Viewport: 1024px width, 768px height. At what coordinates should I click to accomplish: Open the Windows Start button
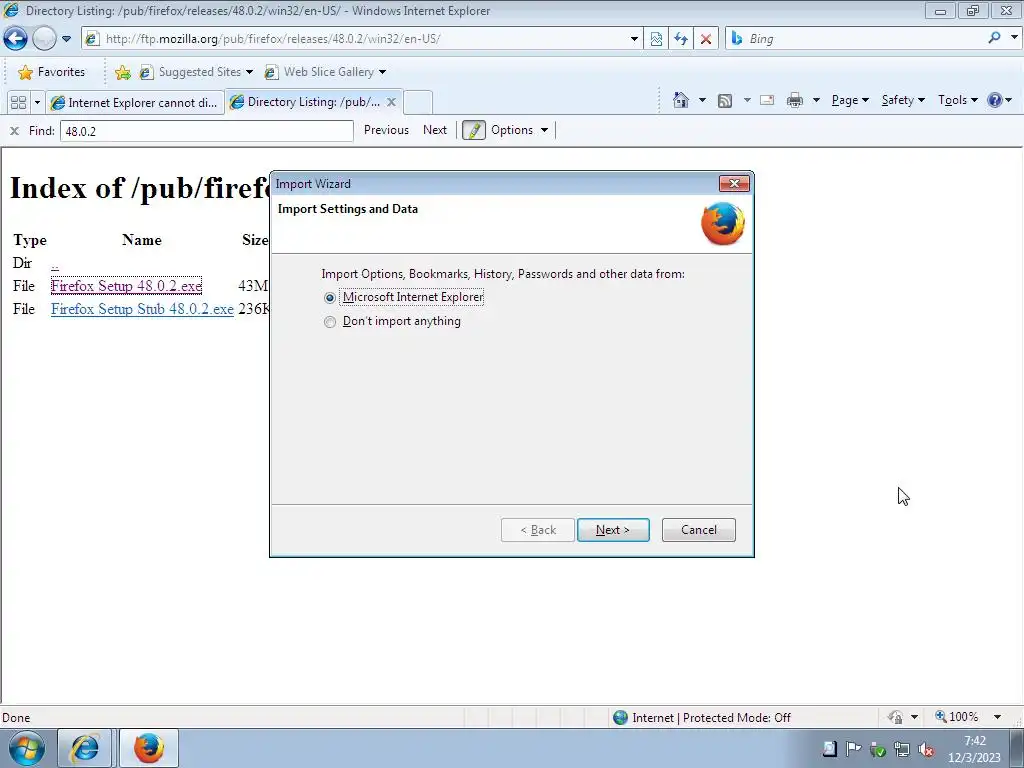27,748
